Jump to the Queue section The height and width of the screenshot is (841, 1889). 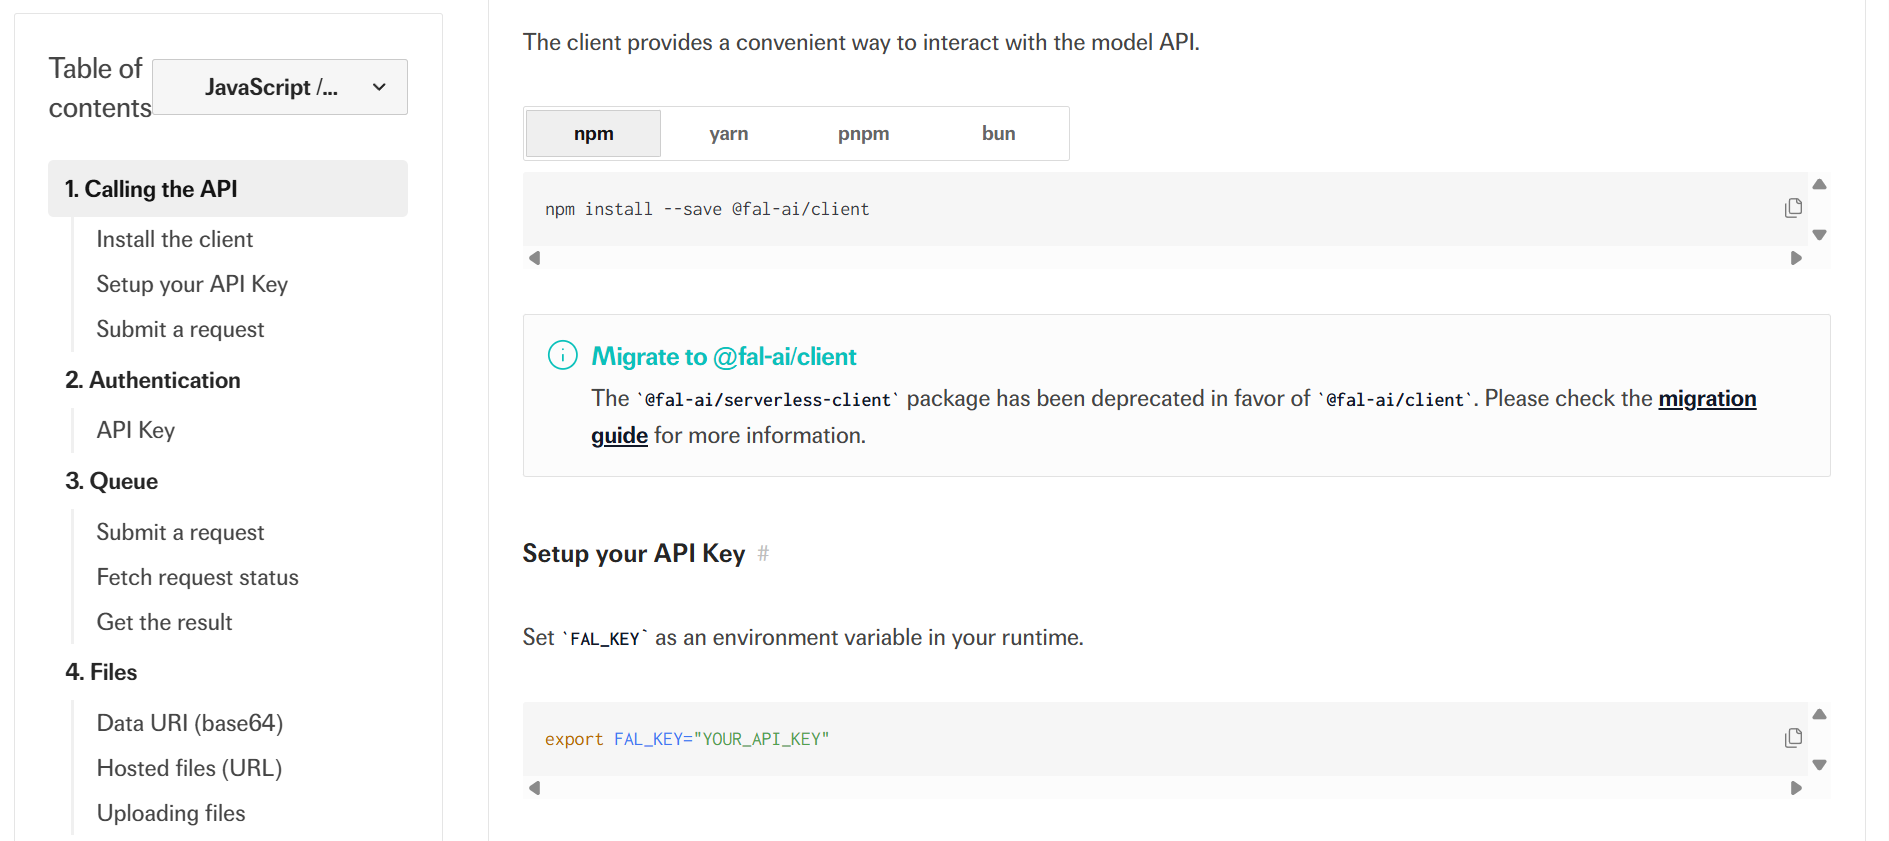point(112,481)
